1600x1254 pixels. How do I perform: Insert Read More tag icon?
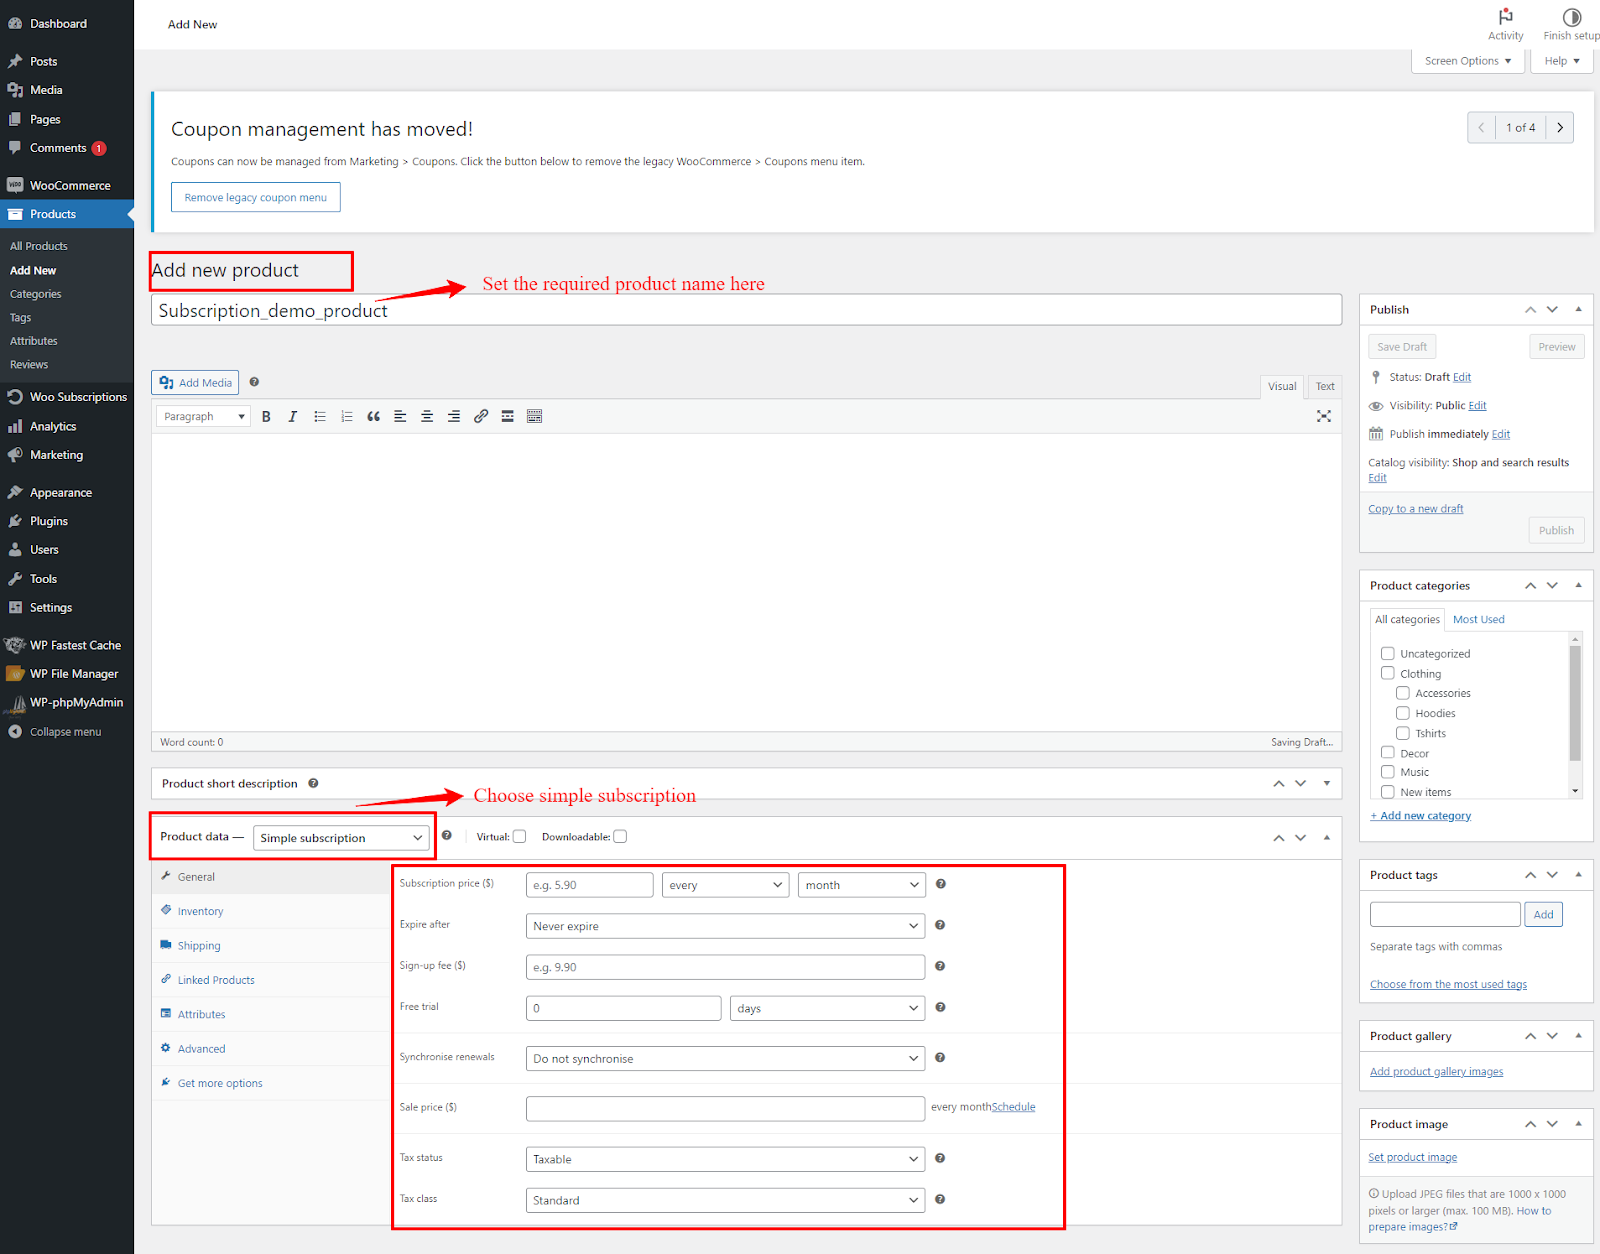pos(508,416)
